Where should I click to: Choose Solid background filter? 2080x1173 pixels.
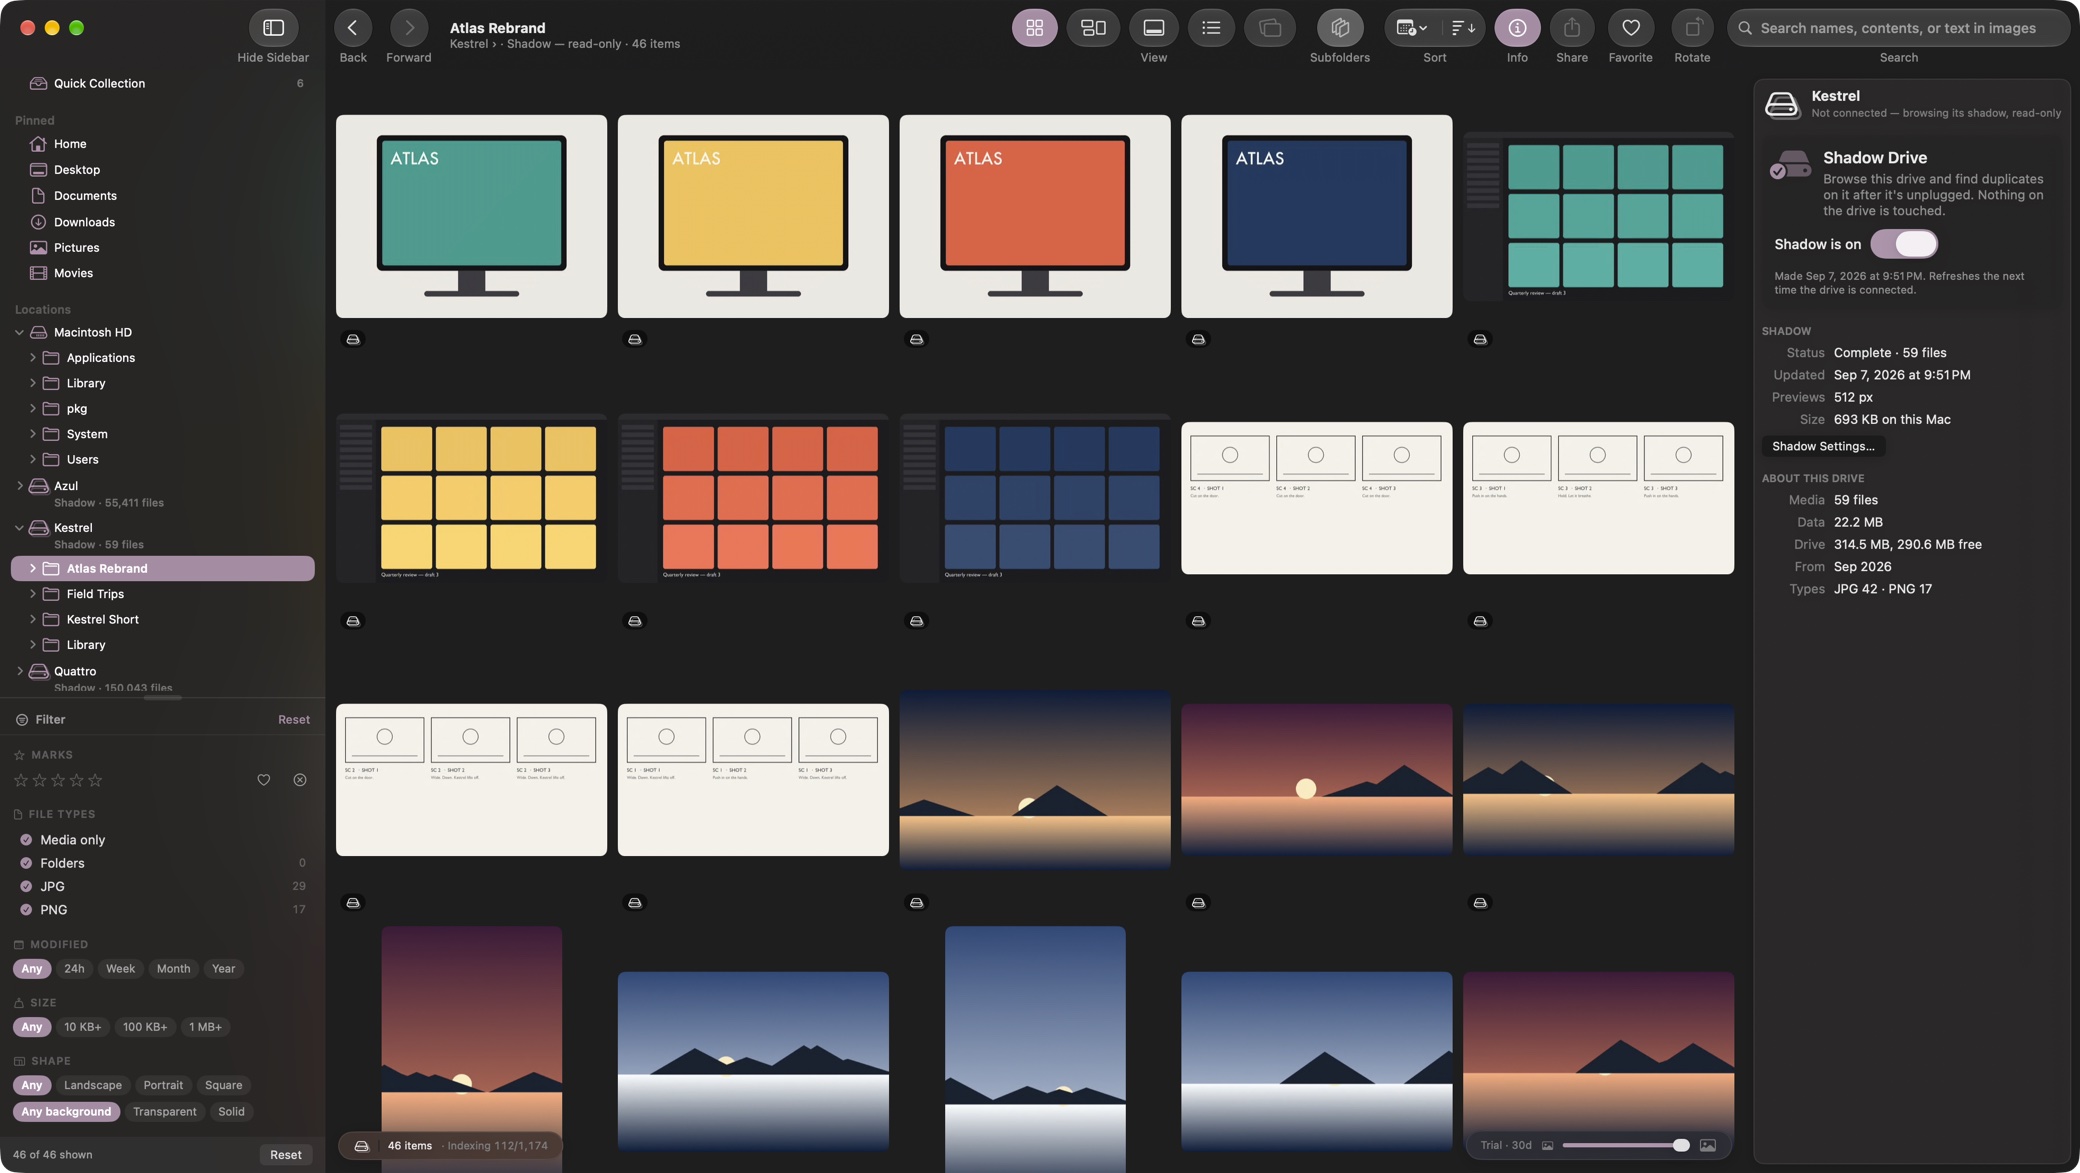tap(231, 1112)
